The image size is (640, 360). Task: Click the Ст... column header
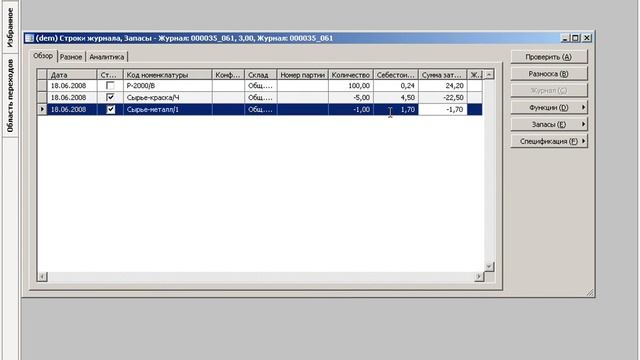click(x=110, y=75)
